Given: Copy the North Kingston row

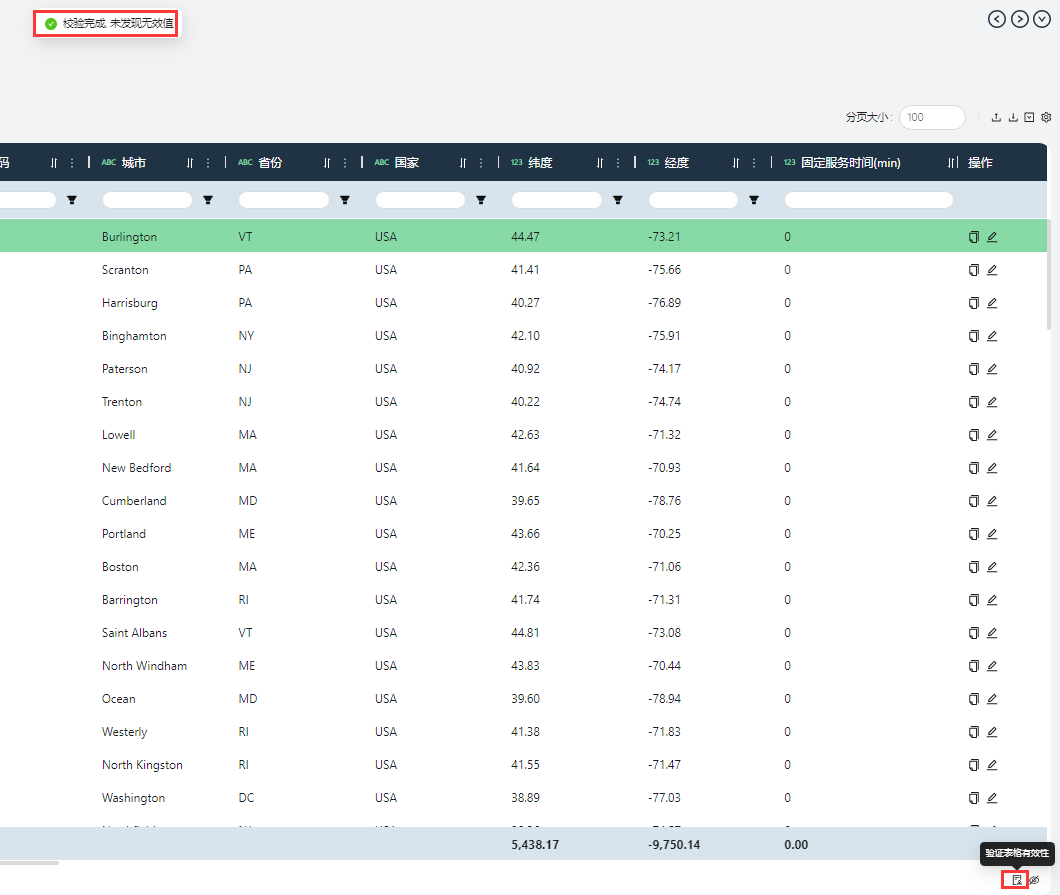Looking at the screenshot, I should tap(973, 765).
